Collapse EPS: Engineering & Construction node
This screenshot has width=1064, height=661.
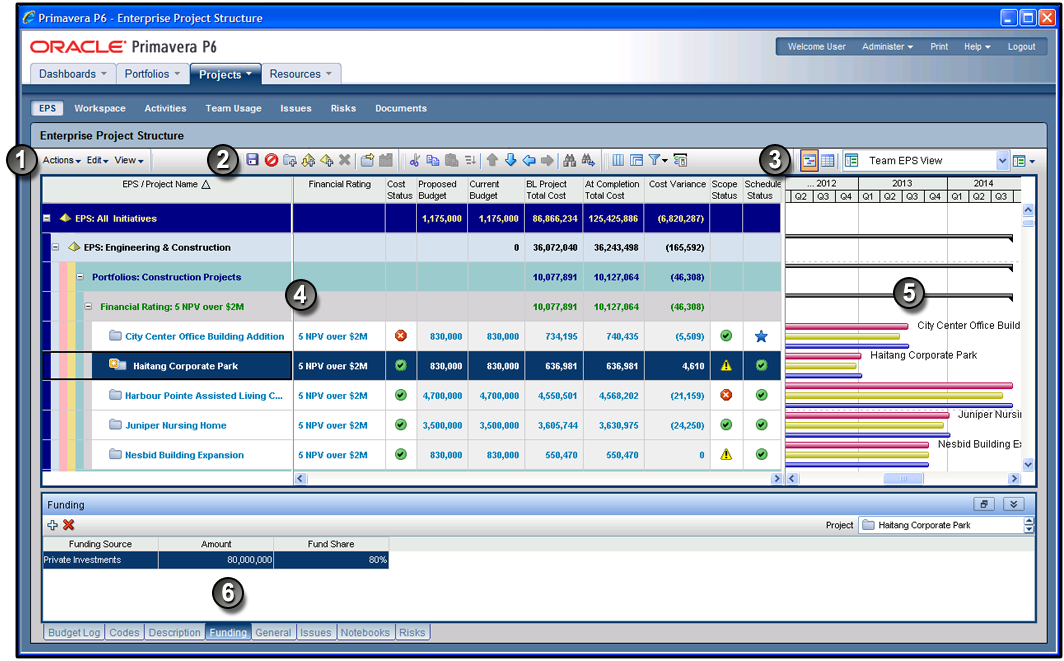[56, 248]
